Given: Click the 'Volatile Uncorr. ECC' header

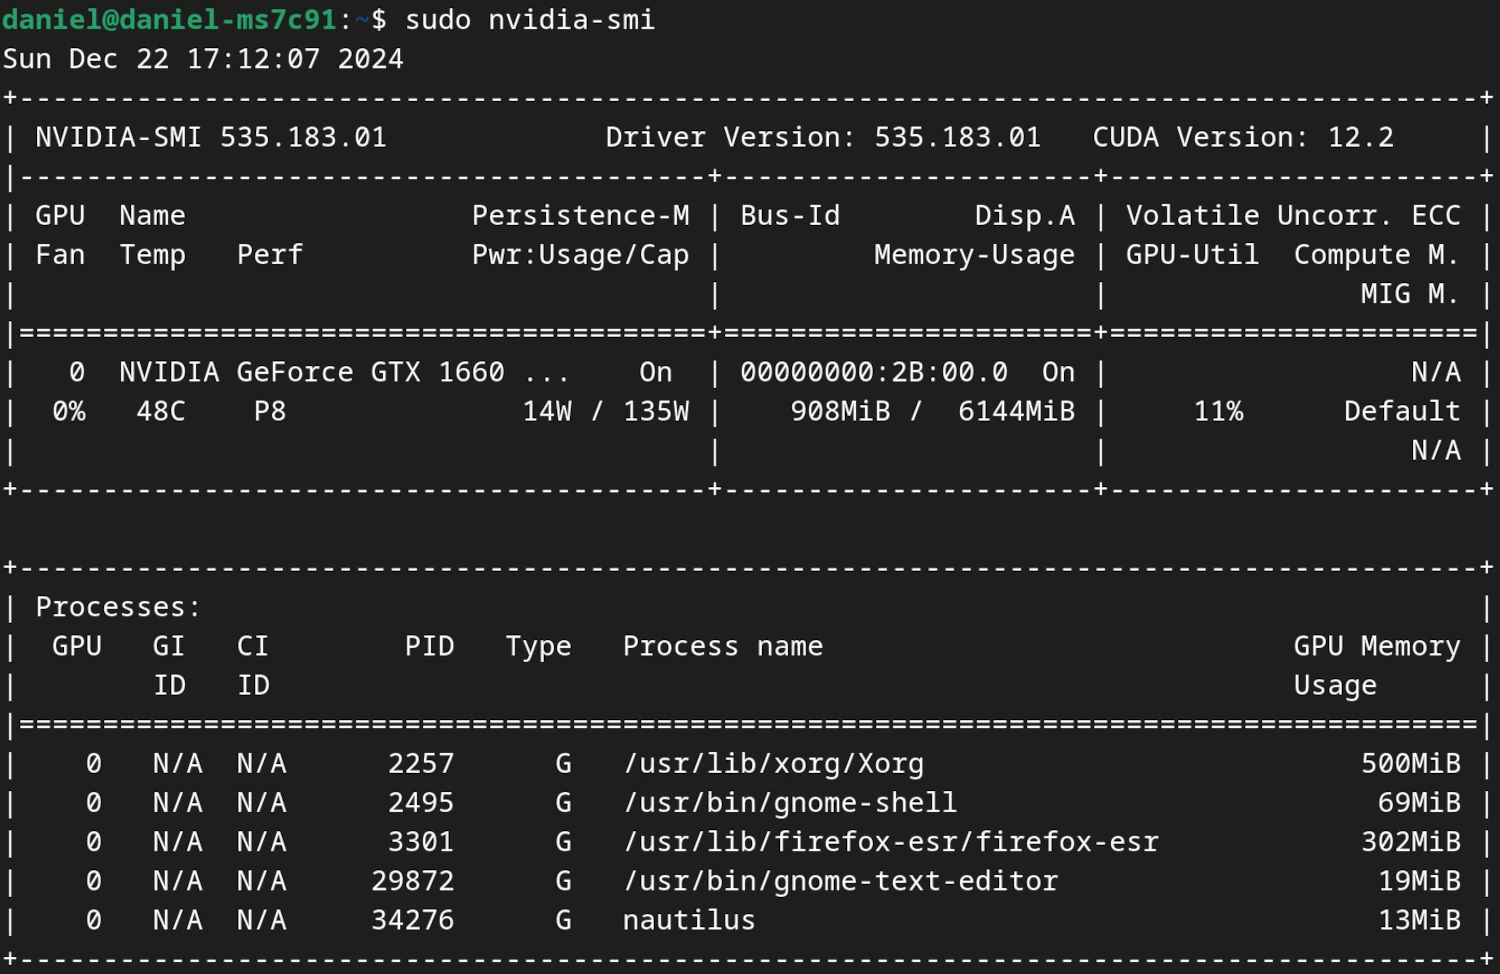Looking at the screenshot, I should (1293, 216).
